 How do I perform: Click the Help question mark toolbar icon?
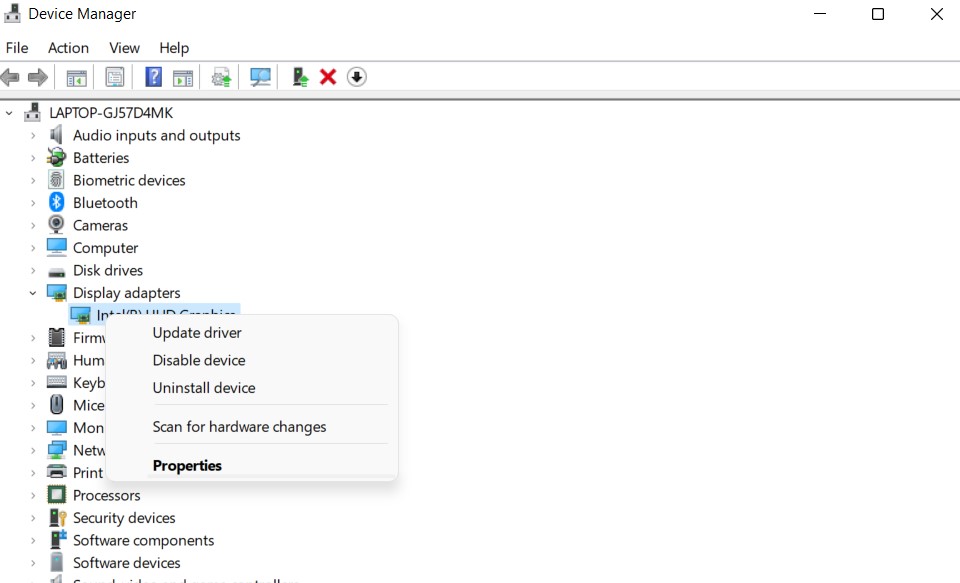153,77
